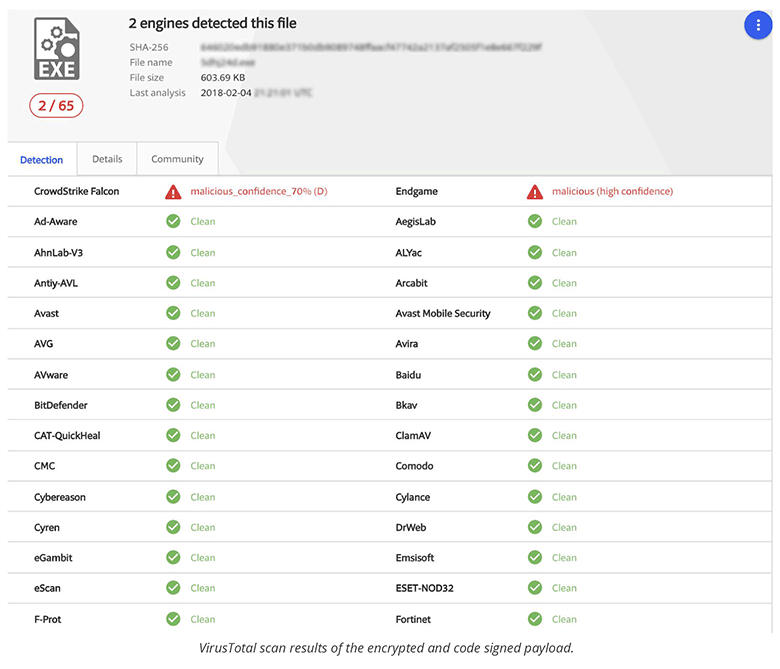This screenshot has width=780, height=669.
Task: Click the green check icon for Cylance
Action: 535,497
